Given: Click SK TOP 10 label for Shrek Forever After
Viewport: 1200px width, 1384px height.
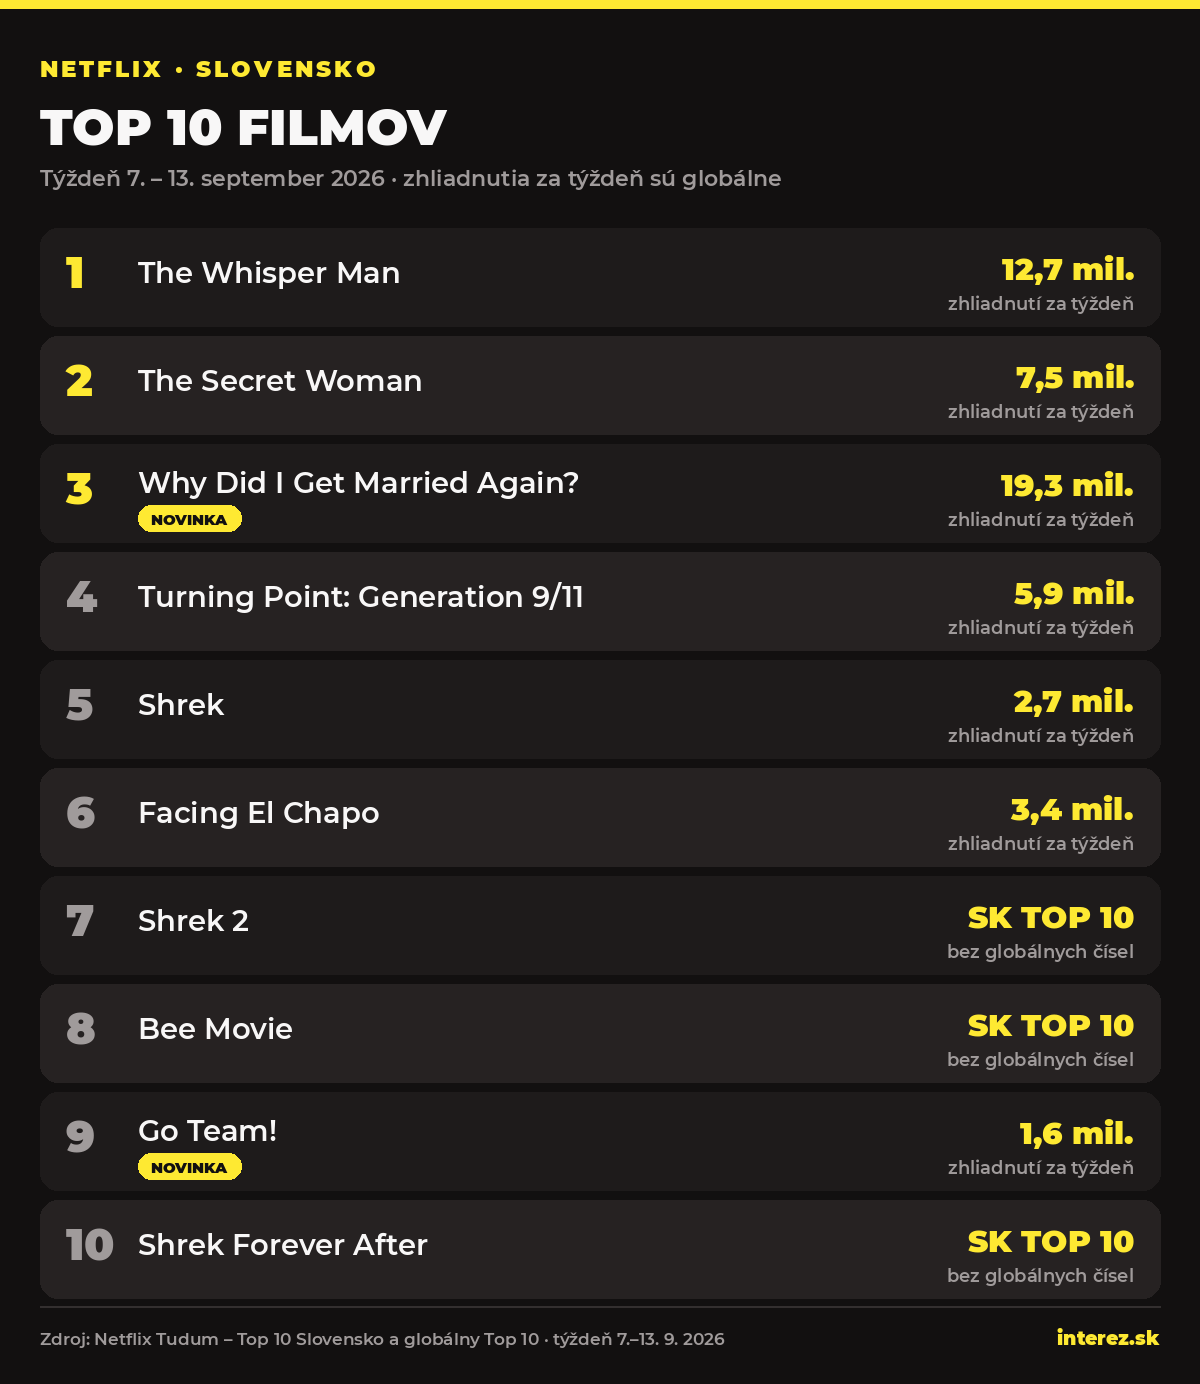Looking at the screenshot, I should [x=1051, y=1242].
